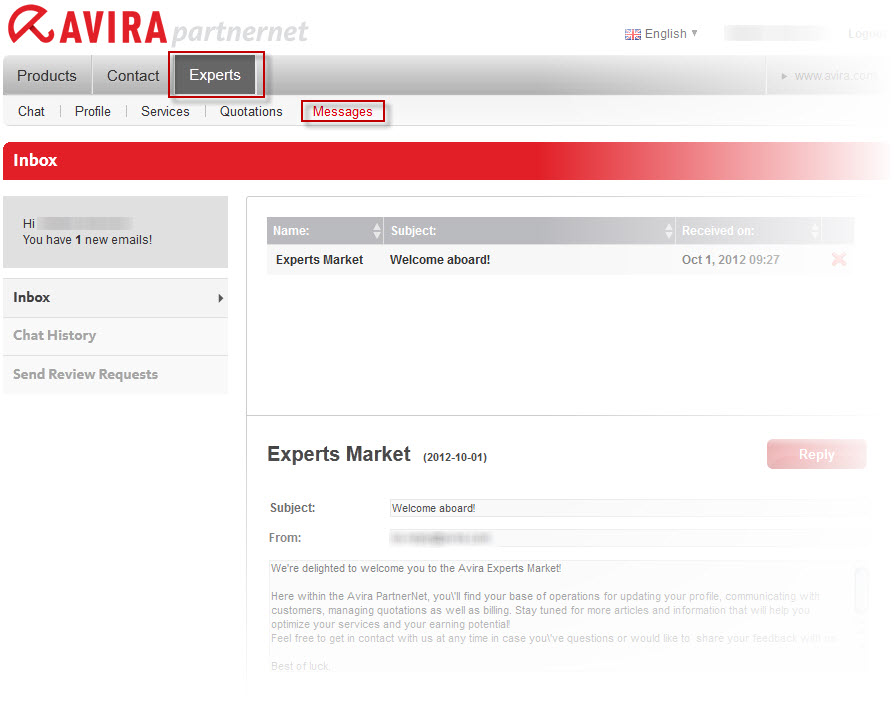Select the Experts tab

click(x=215, y=75)
